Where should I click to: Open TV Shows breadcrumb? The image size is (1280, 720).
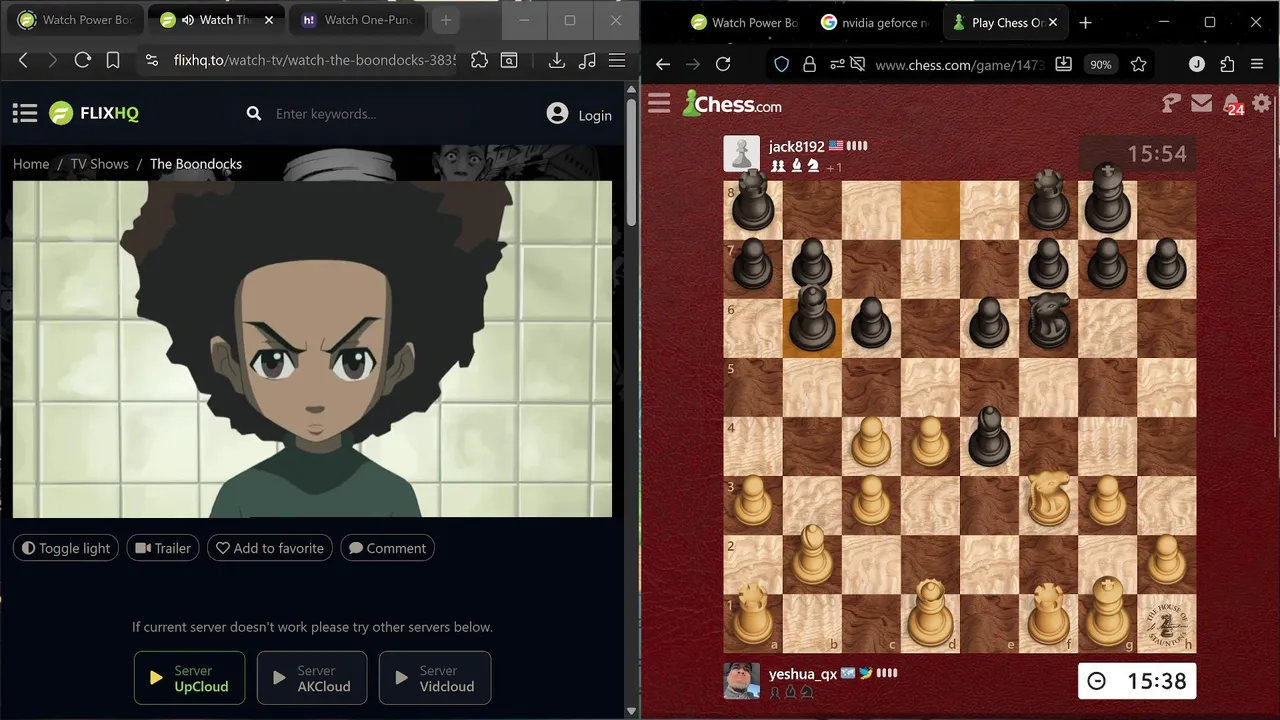(x=99, y=164)
